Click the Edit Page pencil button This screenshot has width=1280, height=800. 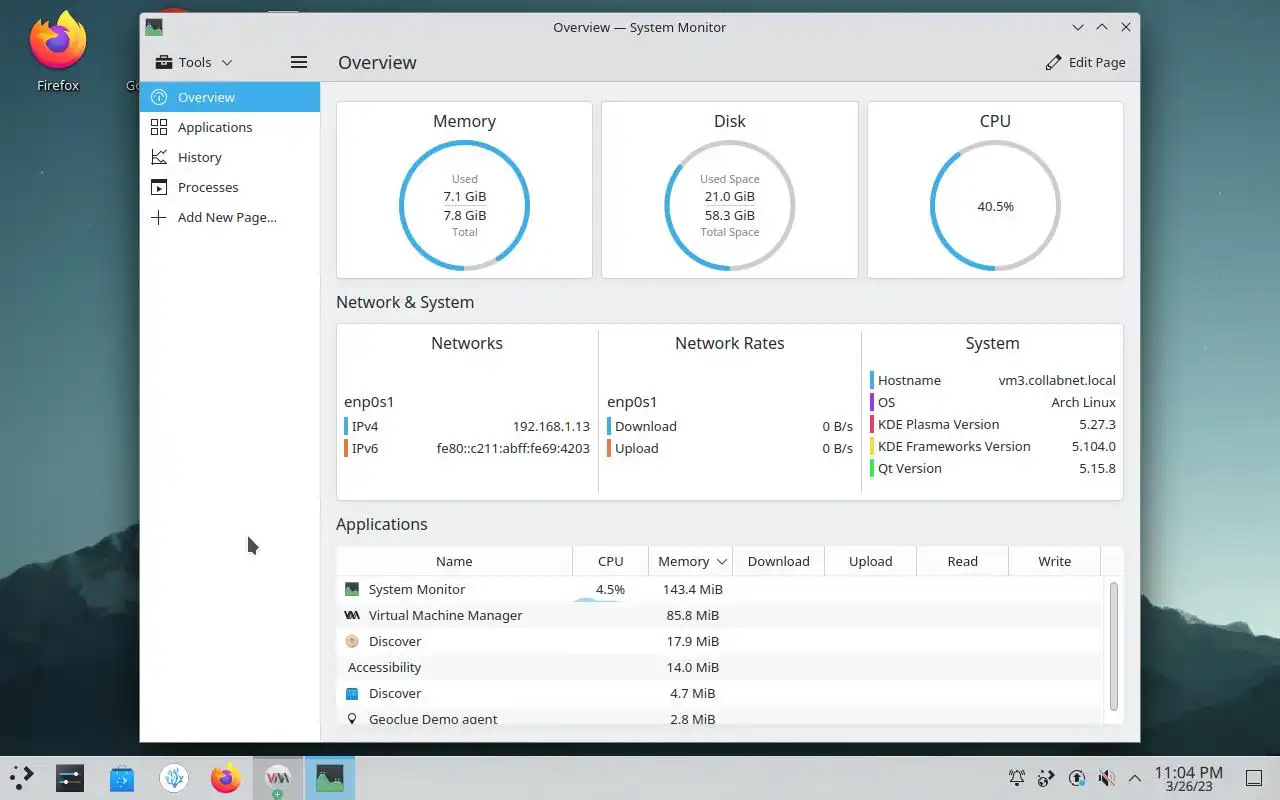(x=1085, y=62)
